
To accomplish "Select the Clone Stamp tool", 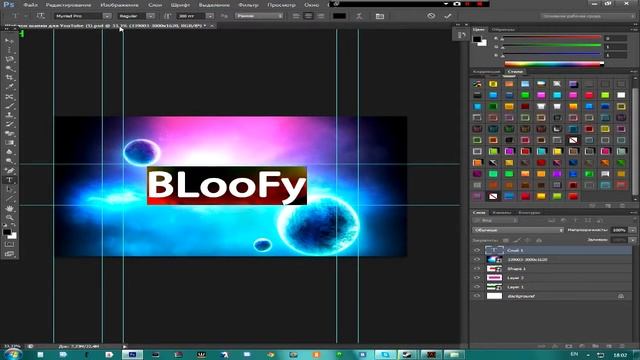I will (x=9, y=115).
